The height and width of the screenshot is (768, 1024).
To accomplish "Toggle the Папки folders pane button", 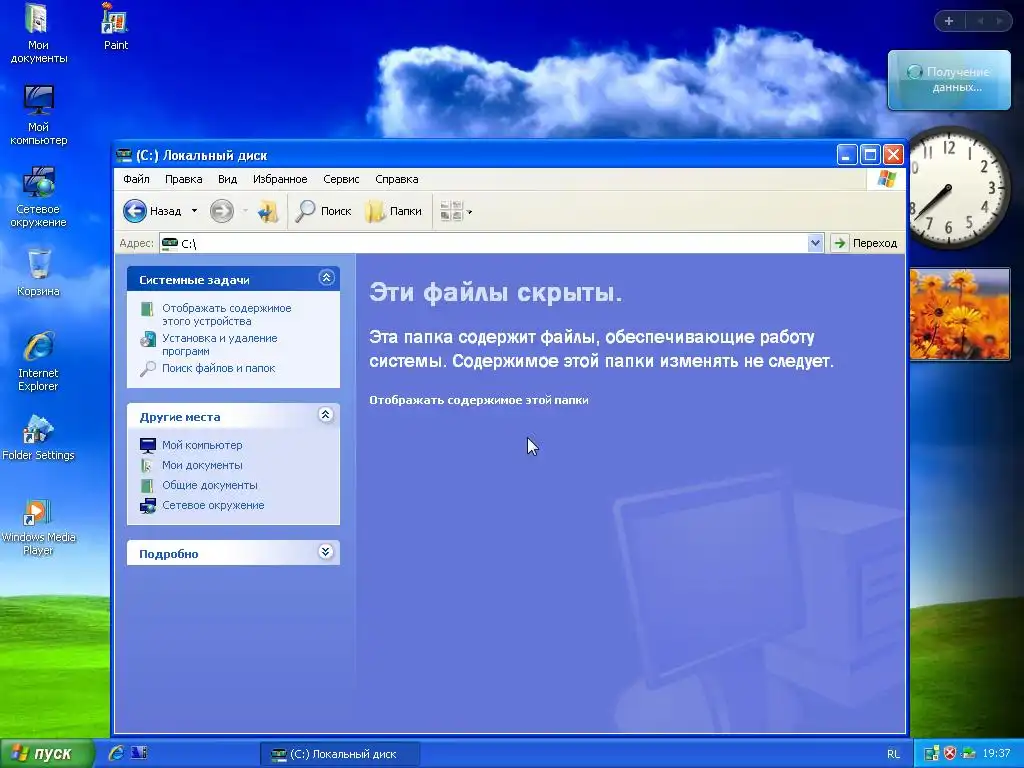I will point(393,211).
